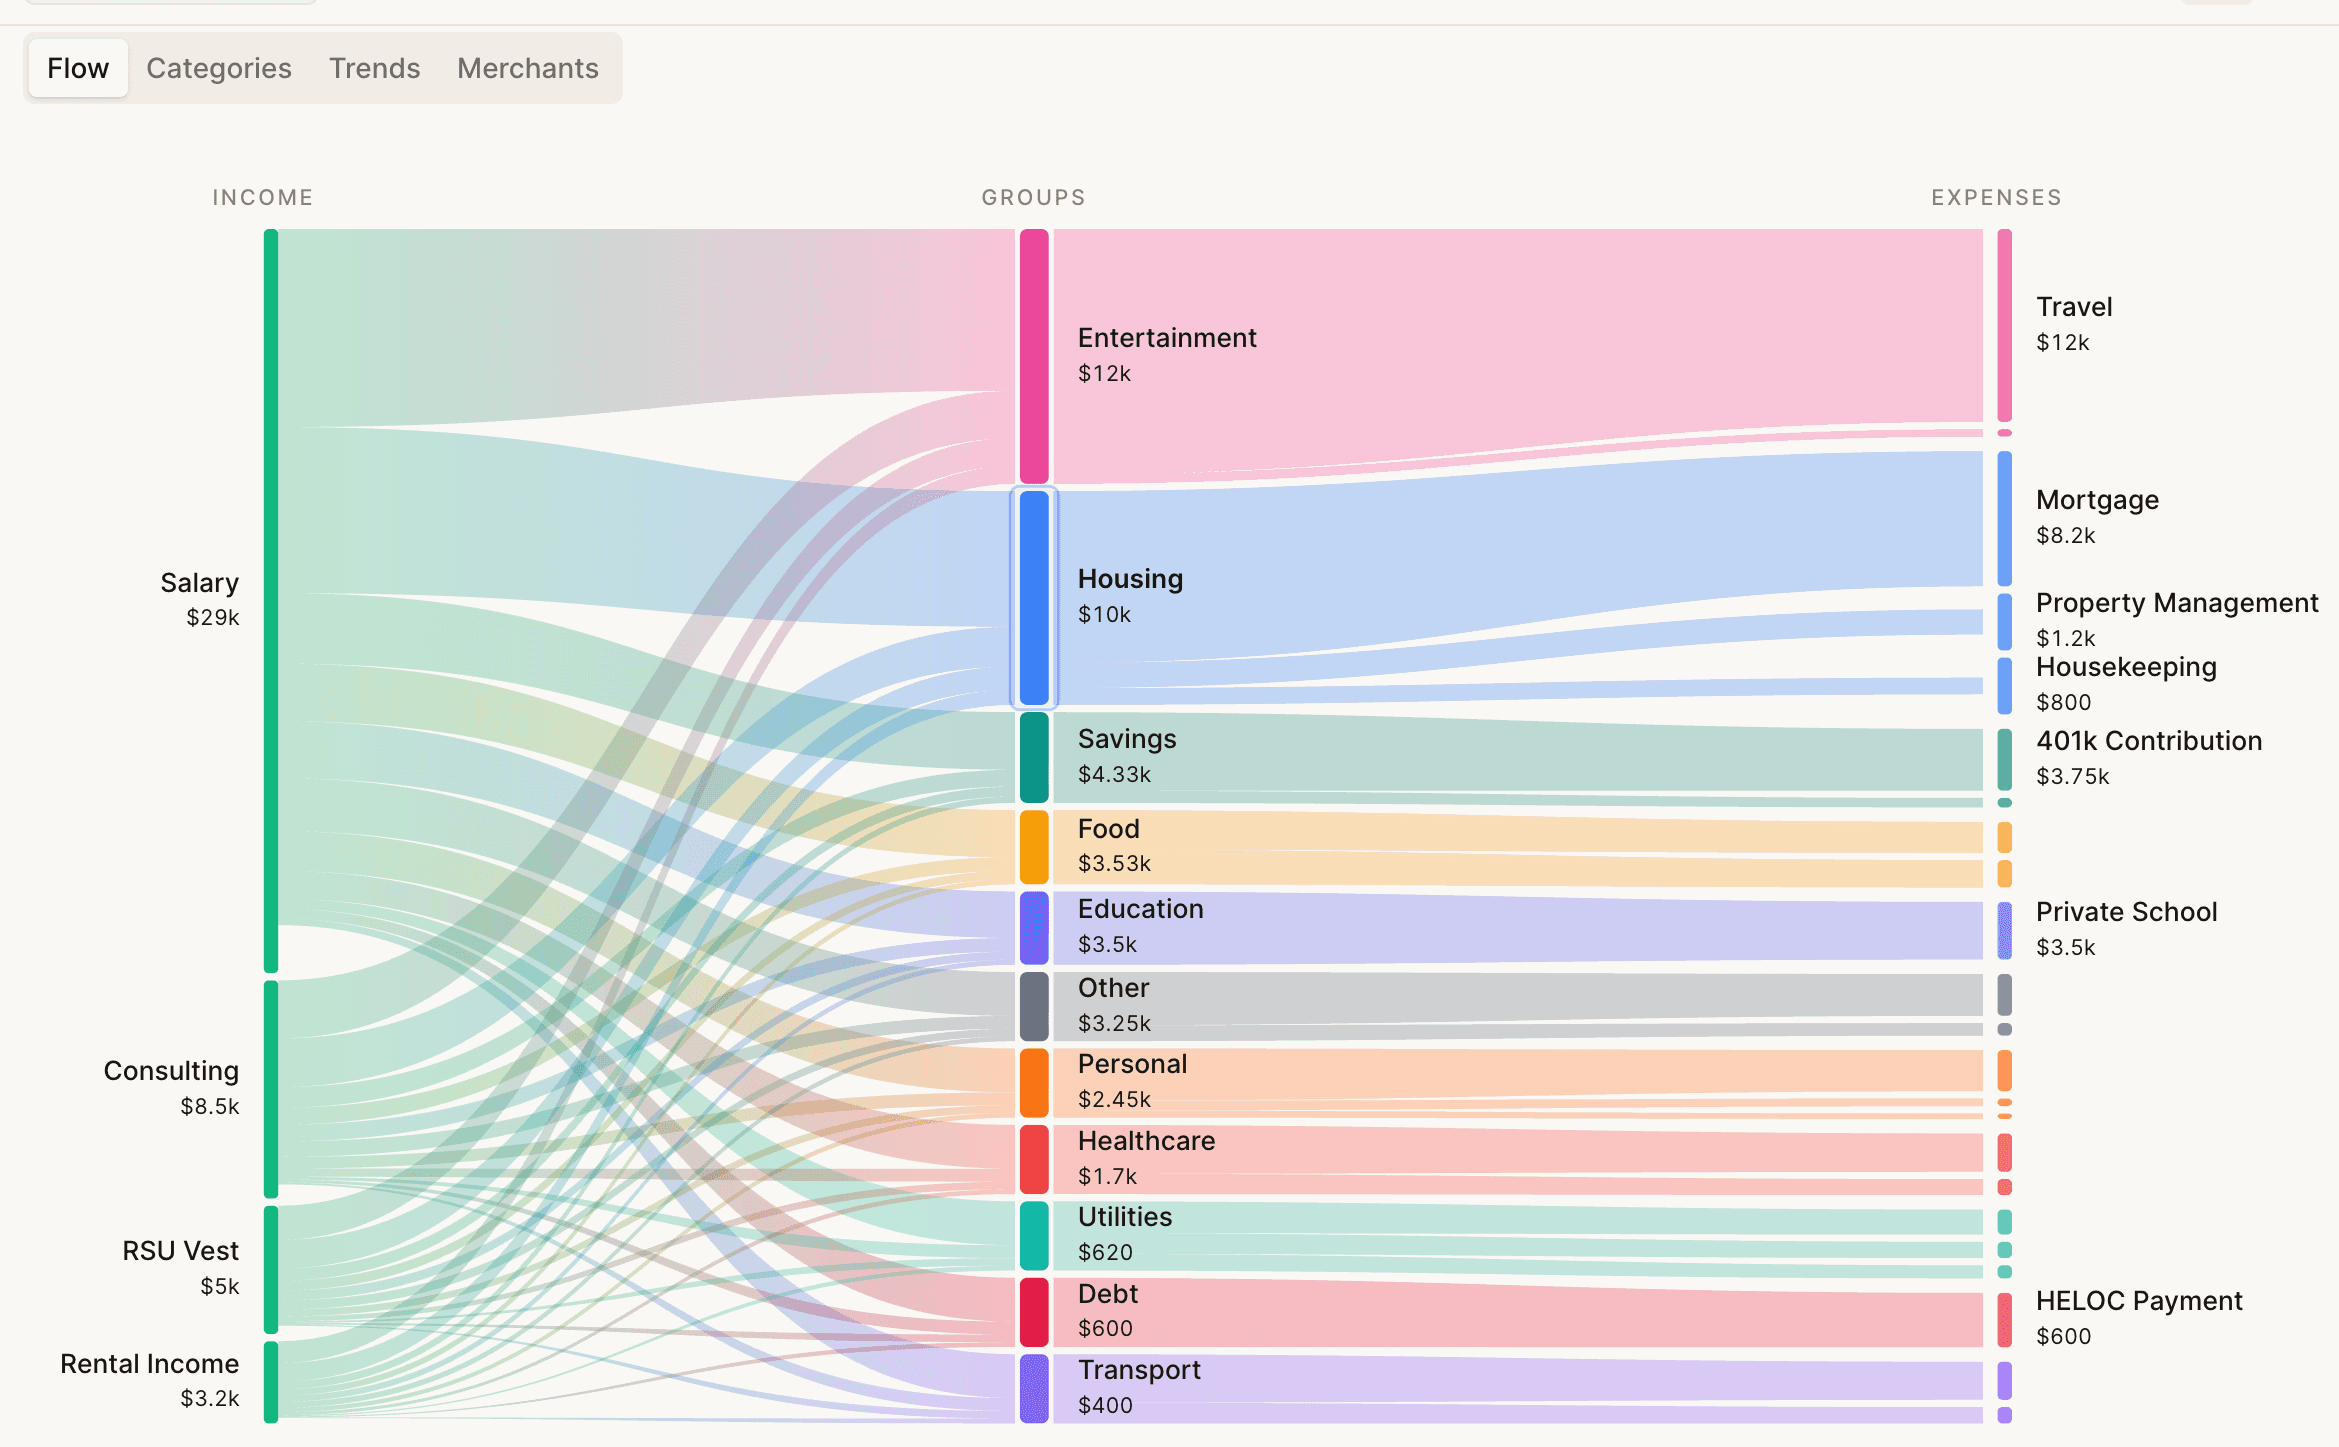The width and height of the screenshot is (2339, 1447).
Task: Switch to the Categories tab
Action: pos(218,67)
